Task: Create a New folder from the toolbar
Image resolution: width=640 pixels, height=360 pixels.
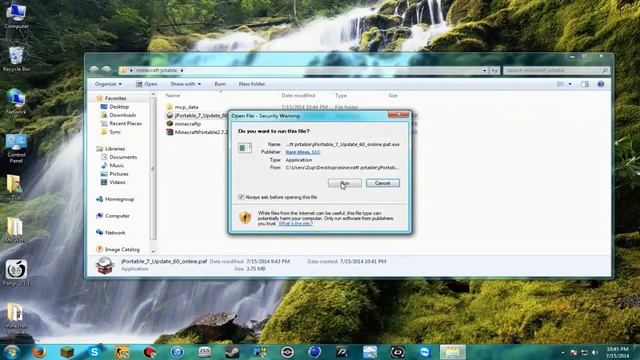Action: pyautogui.click(x=252, y=84)
